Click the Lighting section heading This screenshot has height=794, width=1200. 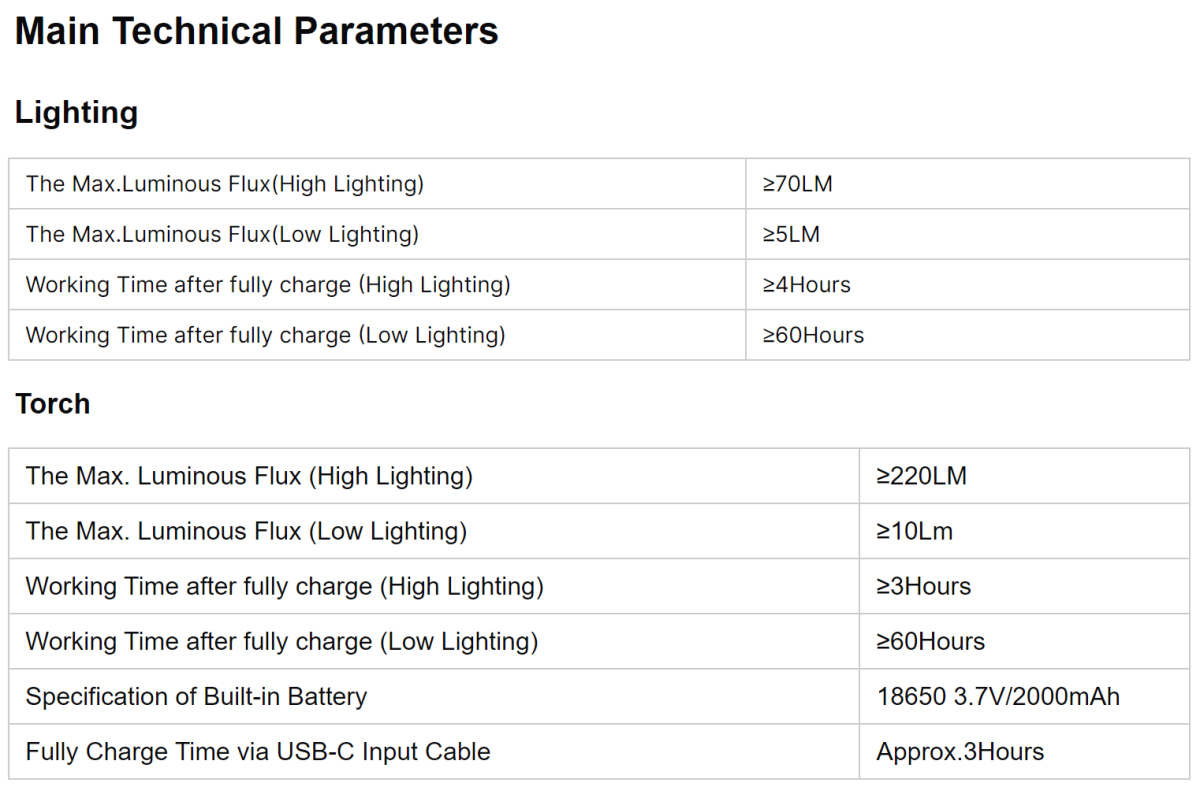click(x=76, y=112)
